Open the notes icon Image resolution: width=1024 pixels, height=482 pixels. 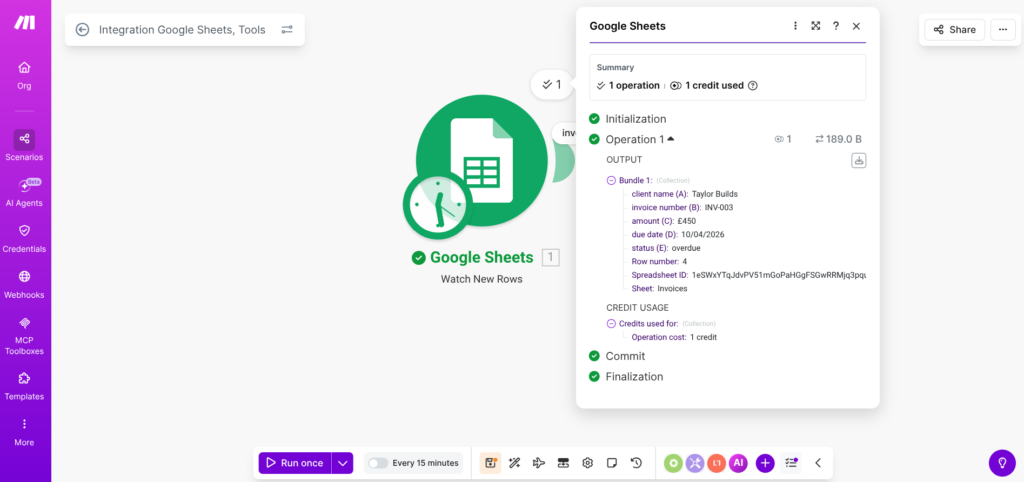click(x=612, y=463)
